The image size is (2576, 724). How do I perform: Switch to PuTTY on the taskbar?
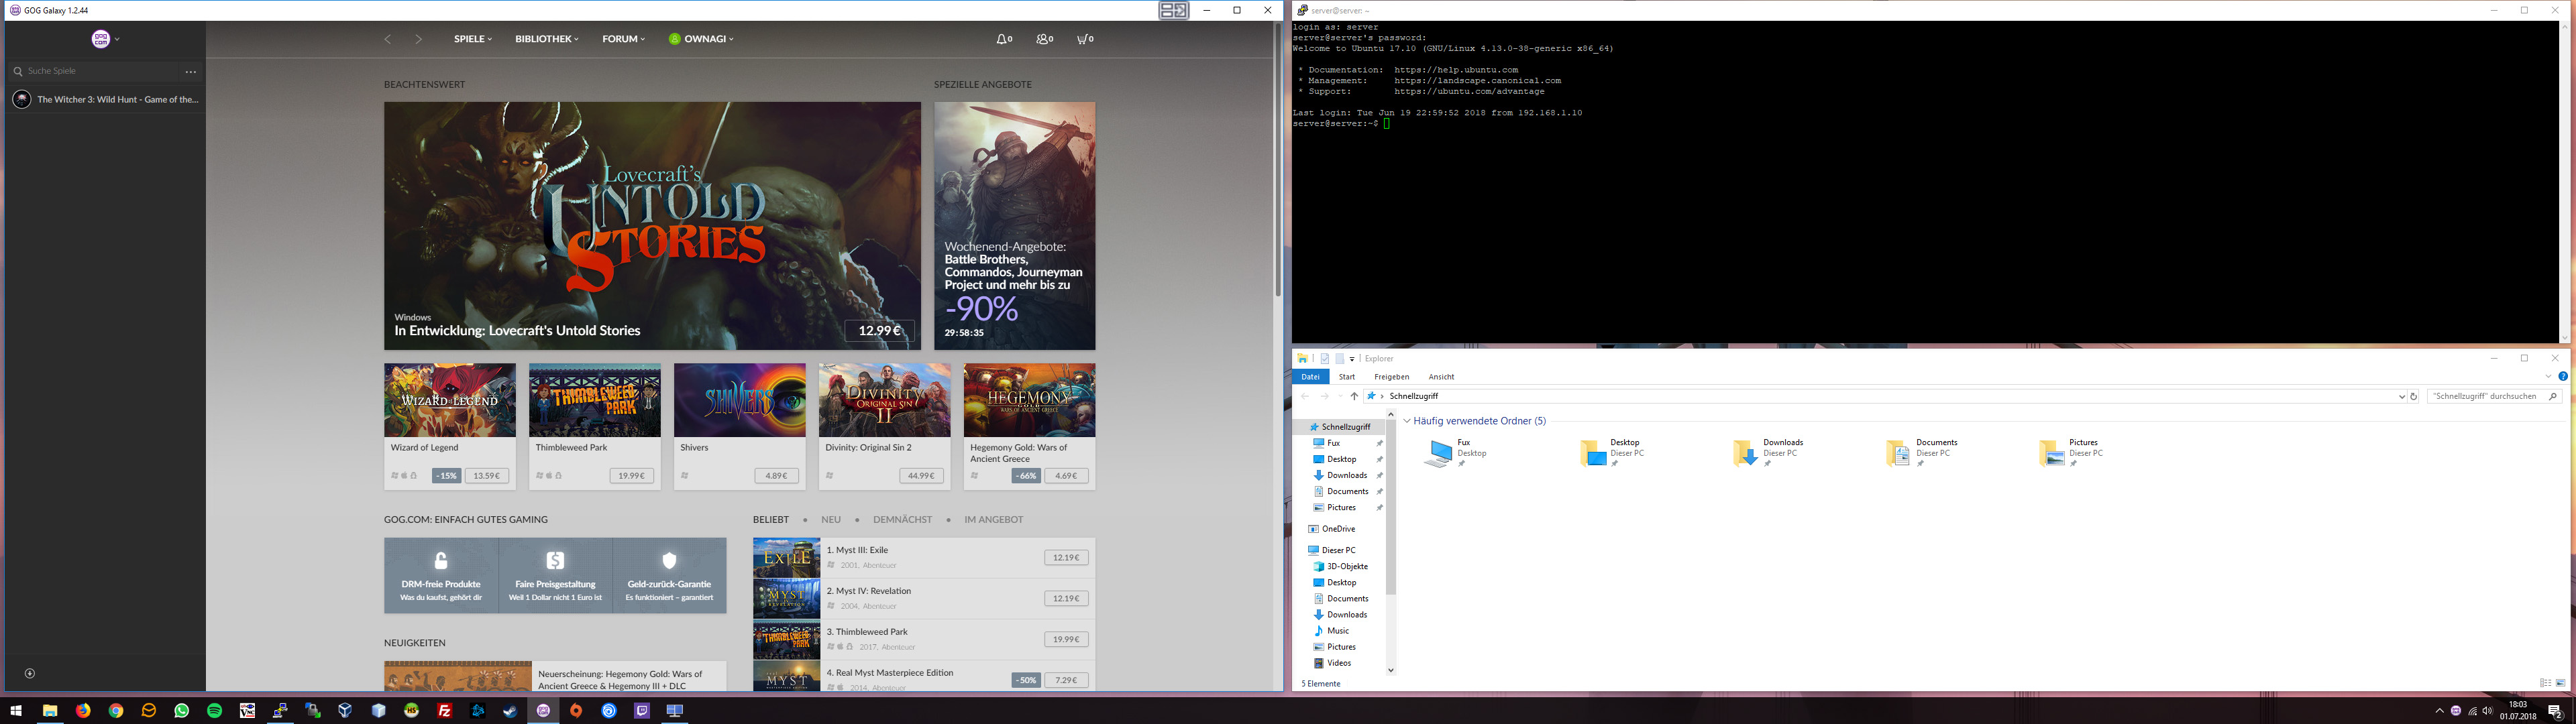280,711
